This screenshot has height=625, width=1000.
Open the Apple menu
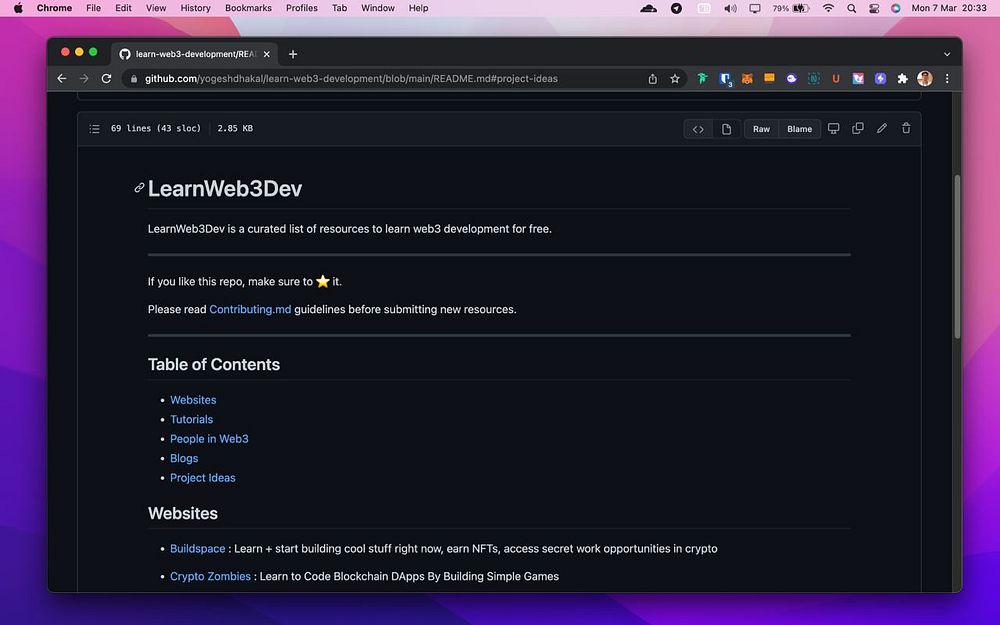18,8
